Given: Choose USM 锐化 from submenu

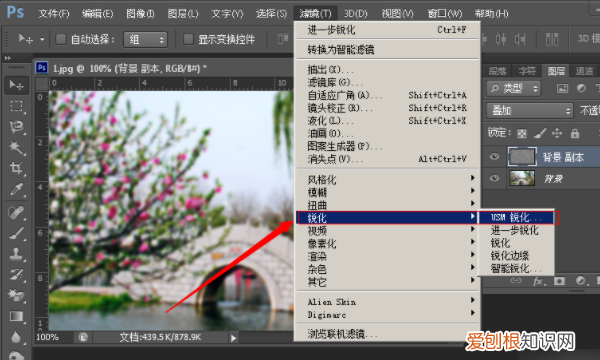Looking at the screenshot, I should [517, 217].
